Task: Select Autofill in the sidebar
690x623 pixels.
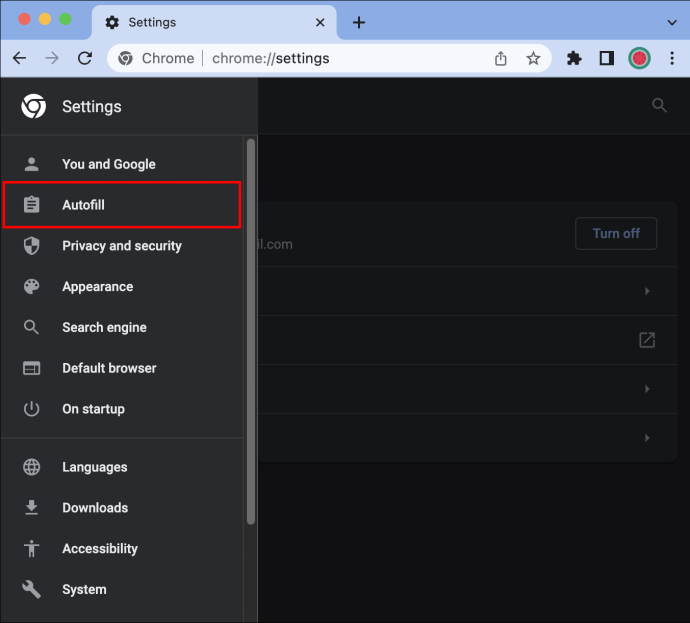Action: coord(122,205)
